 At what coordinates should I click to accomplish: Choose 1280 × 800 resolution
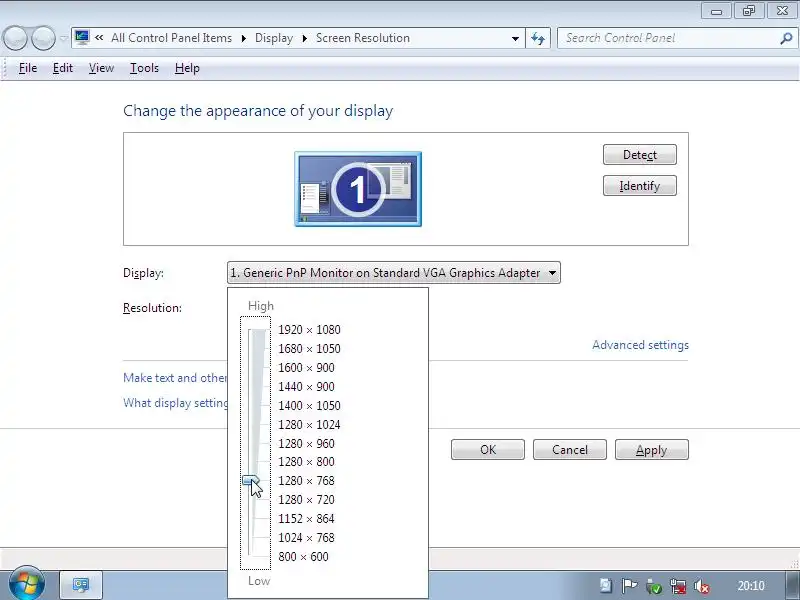click(306, 461)
